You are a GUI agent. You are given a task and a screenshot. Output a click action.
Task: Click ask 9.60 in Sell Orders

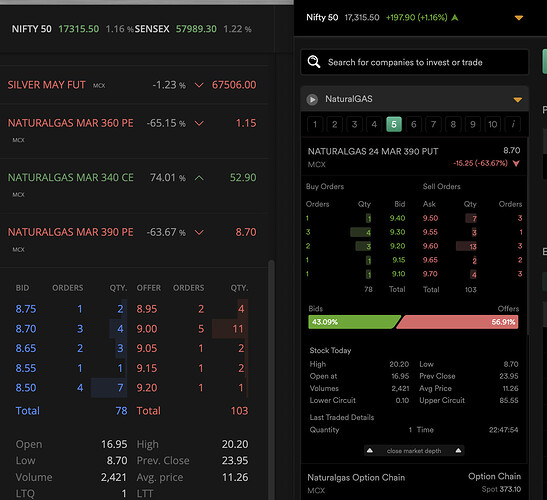tap(430, 246)
